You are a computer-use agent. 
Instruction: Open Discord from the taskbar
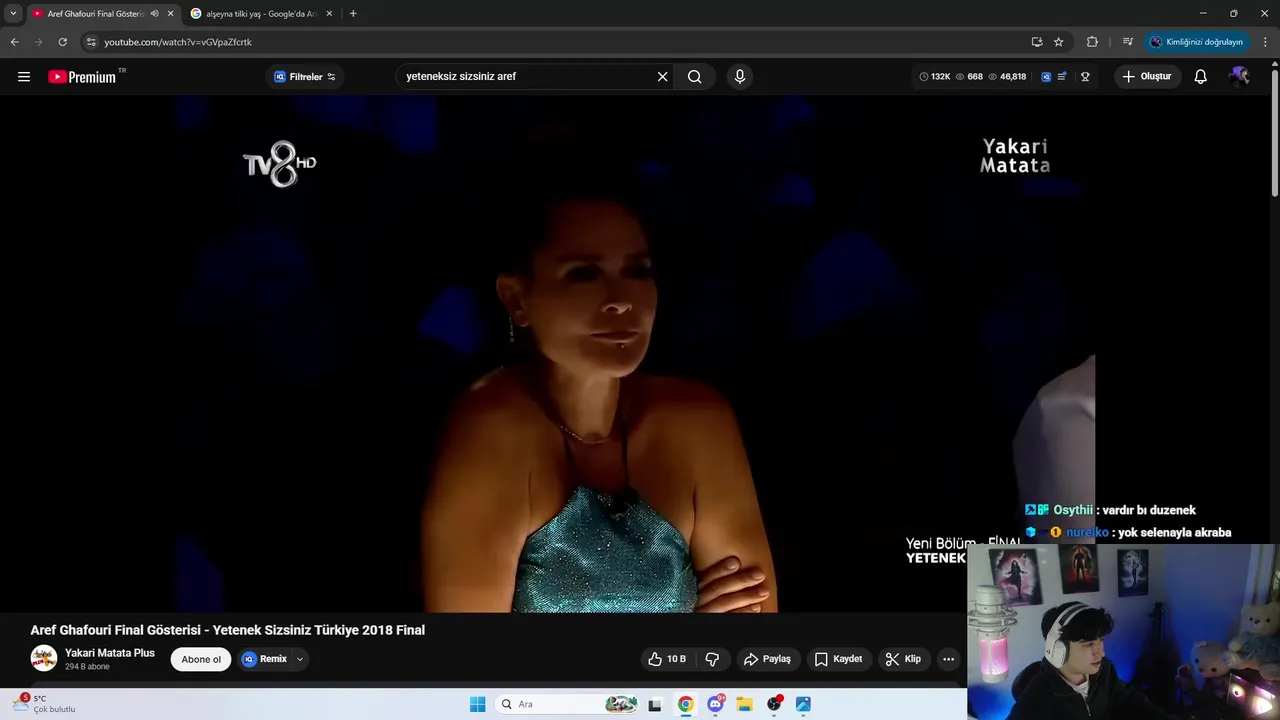pos(715,704)
